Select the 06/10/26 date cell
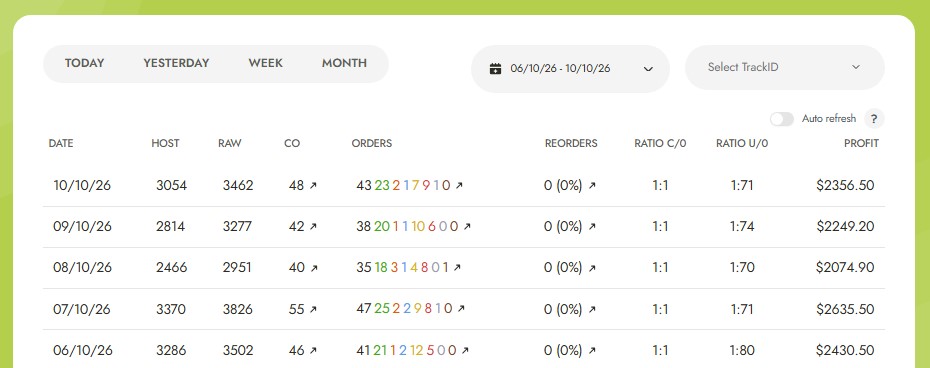The width and height of the screenshot is (930, 368). pos(82,351)
